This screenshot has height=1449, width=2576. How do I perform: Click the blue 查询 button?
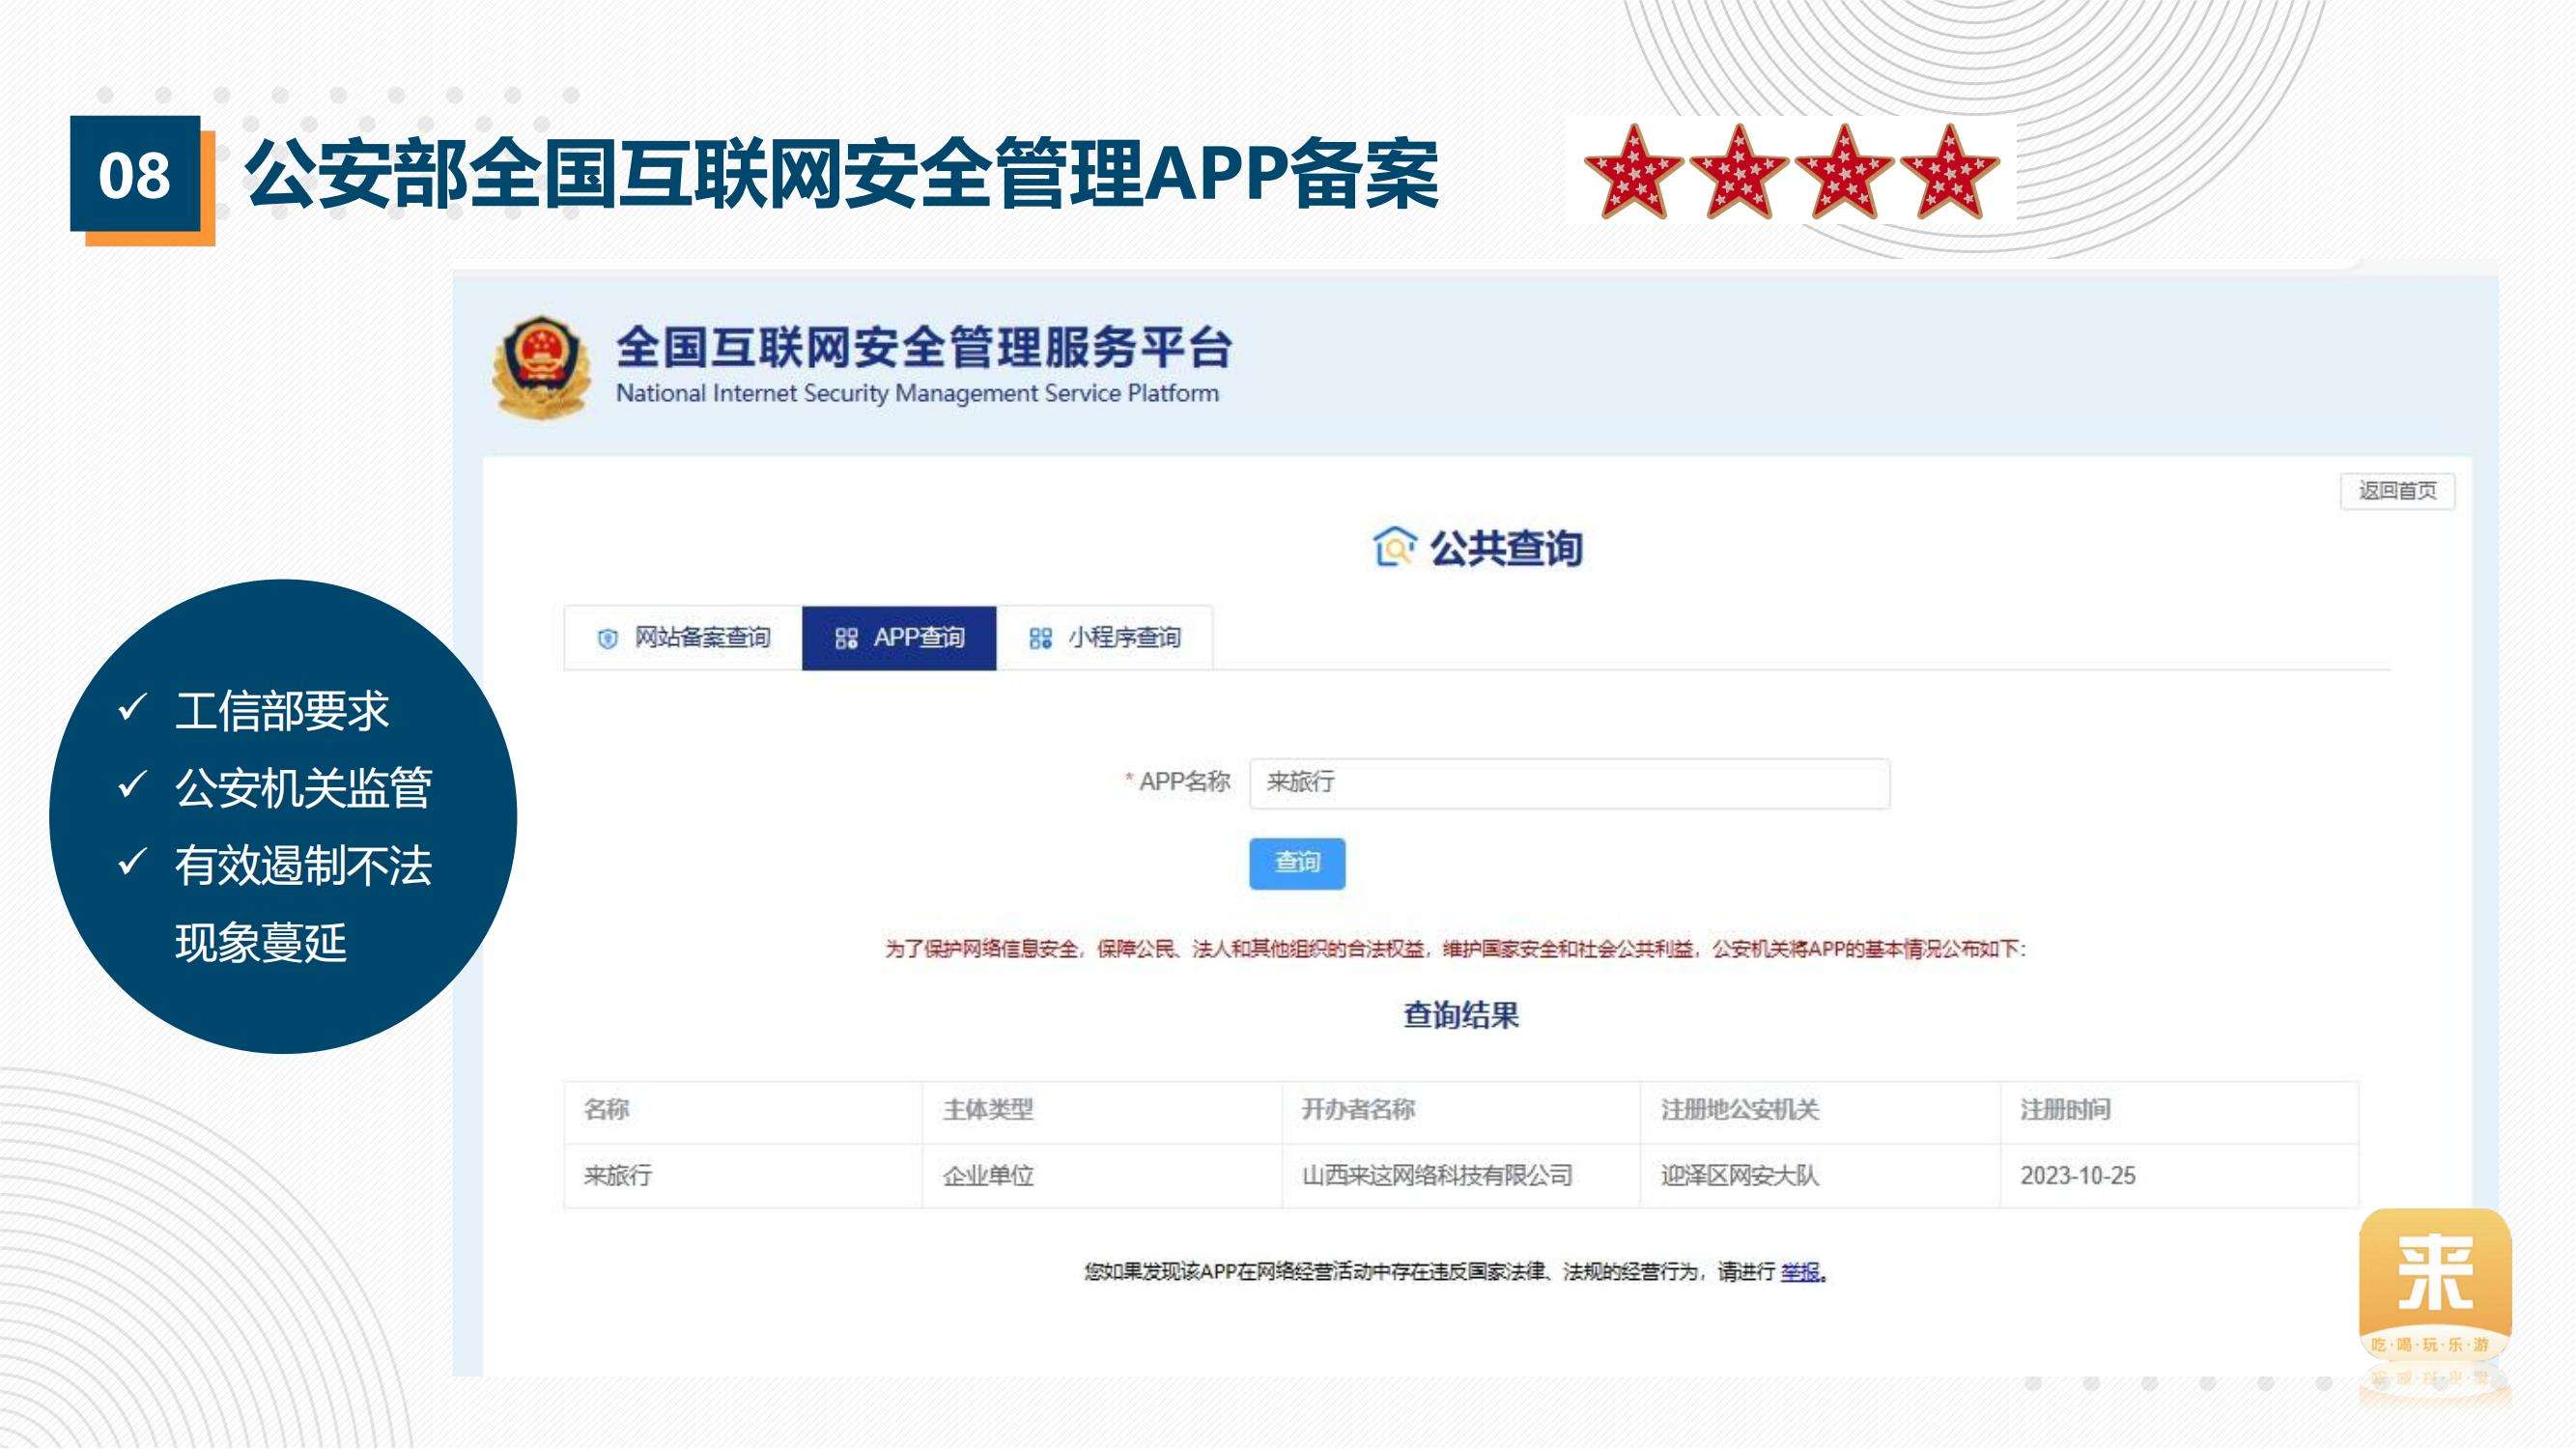(1297, 863)
